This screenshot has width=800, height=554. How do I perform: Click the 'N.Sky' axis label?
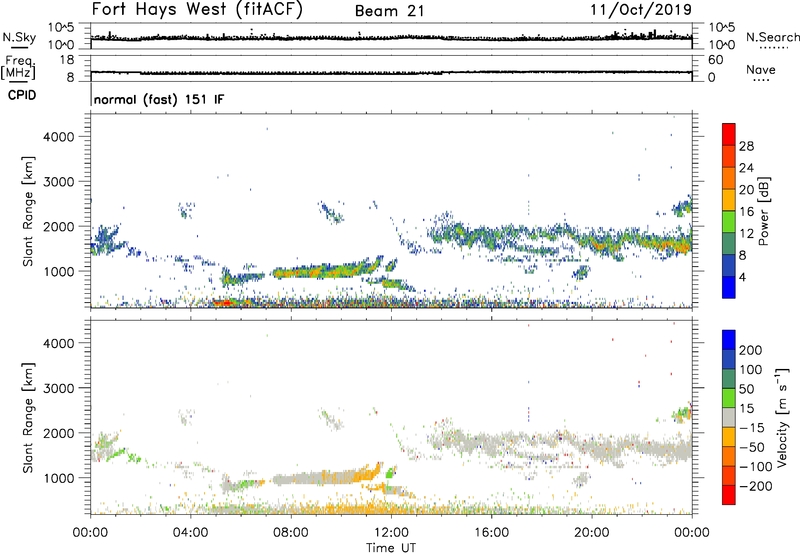point(19,37)
